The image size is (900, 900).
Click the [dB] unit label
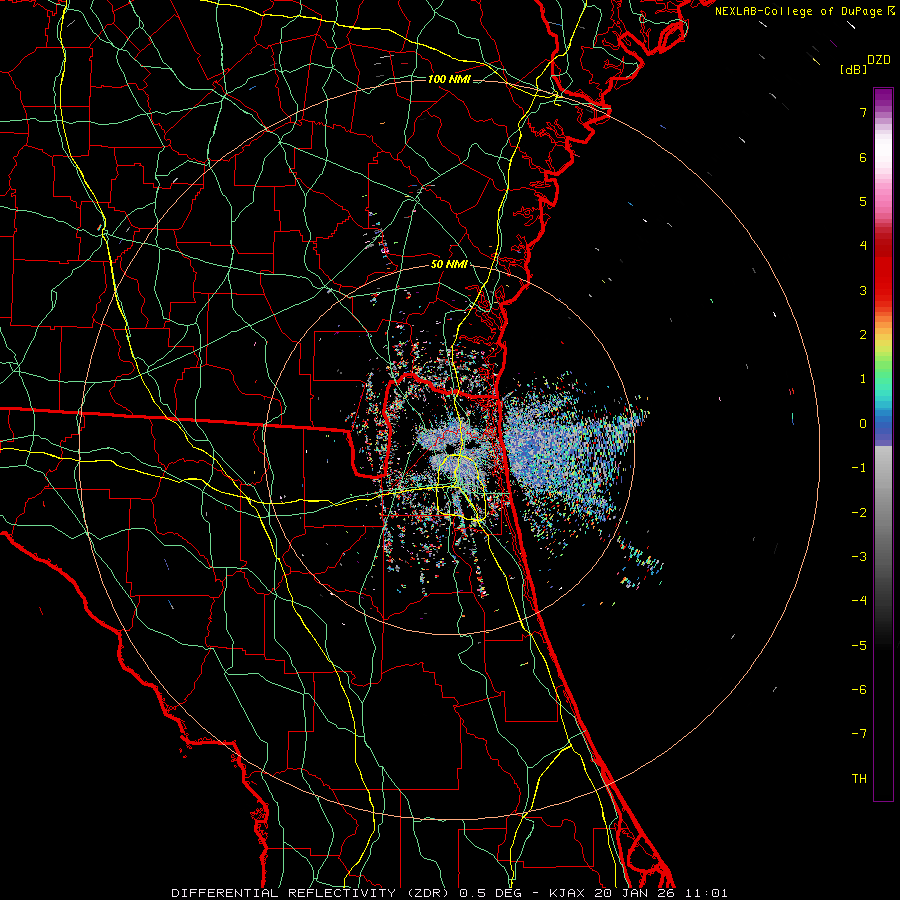(853, 69)
